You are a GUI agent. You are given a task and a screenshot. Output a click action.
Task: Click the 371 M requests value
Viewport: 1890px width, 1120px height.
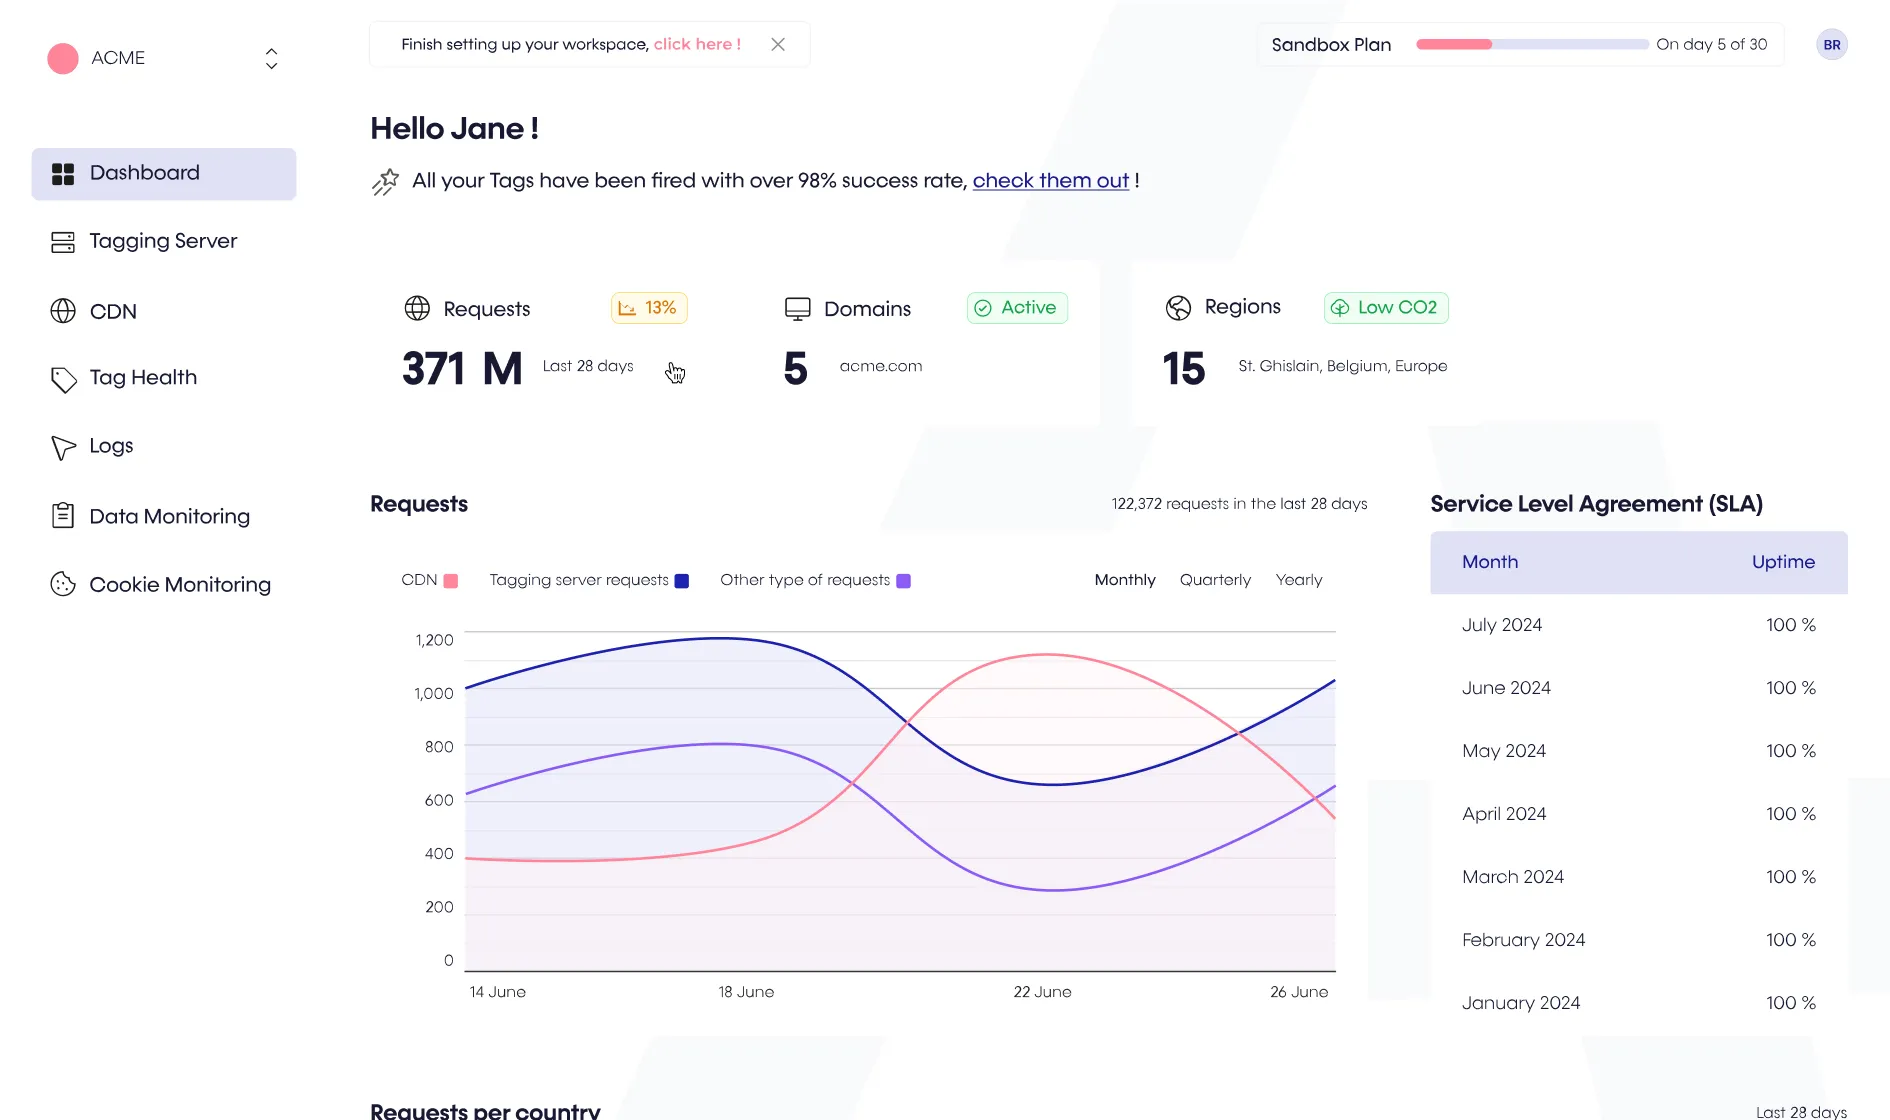[x=462, y=369]
